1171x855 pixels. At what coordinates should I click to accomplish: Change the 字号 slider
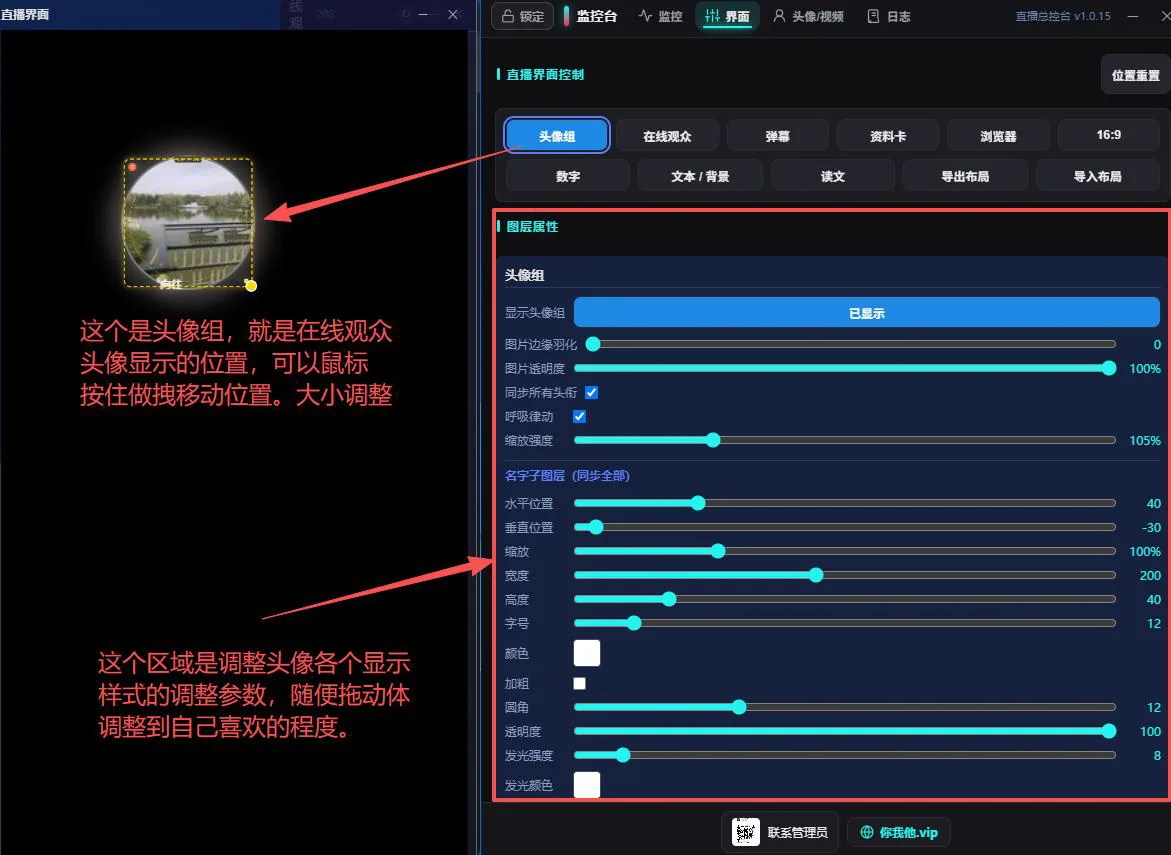845,623
